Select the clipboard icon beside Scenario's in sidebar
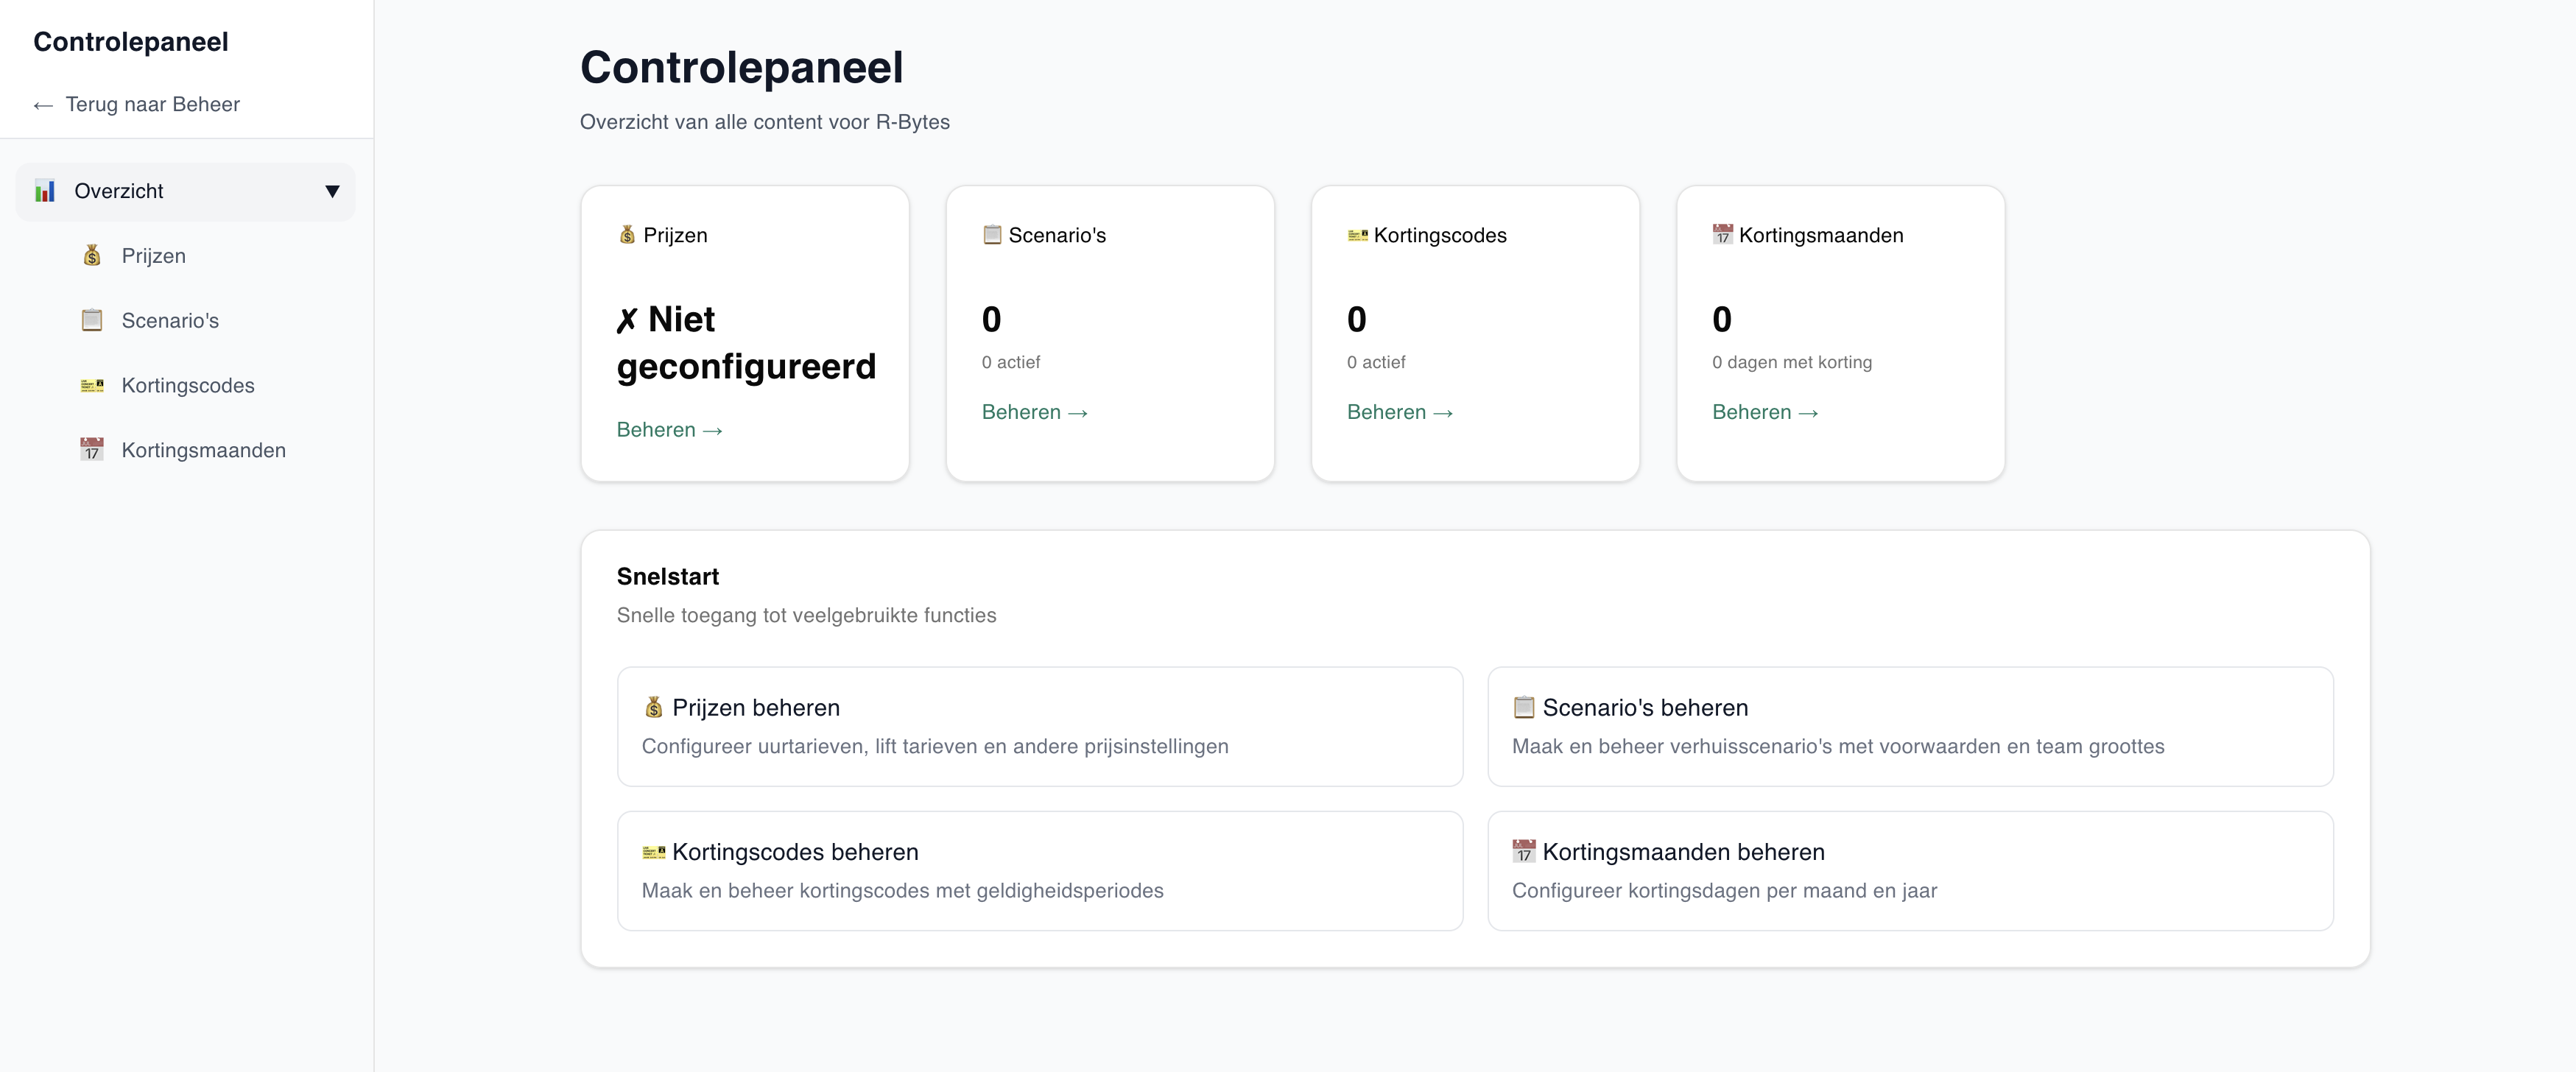 click(x=92, y=320)
